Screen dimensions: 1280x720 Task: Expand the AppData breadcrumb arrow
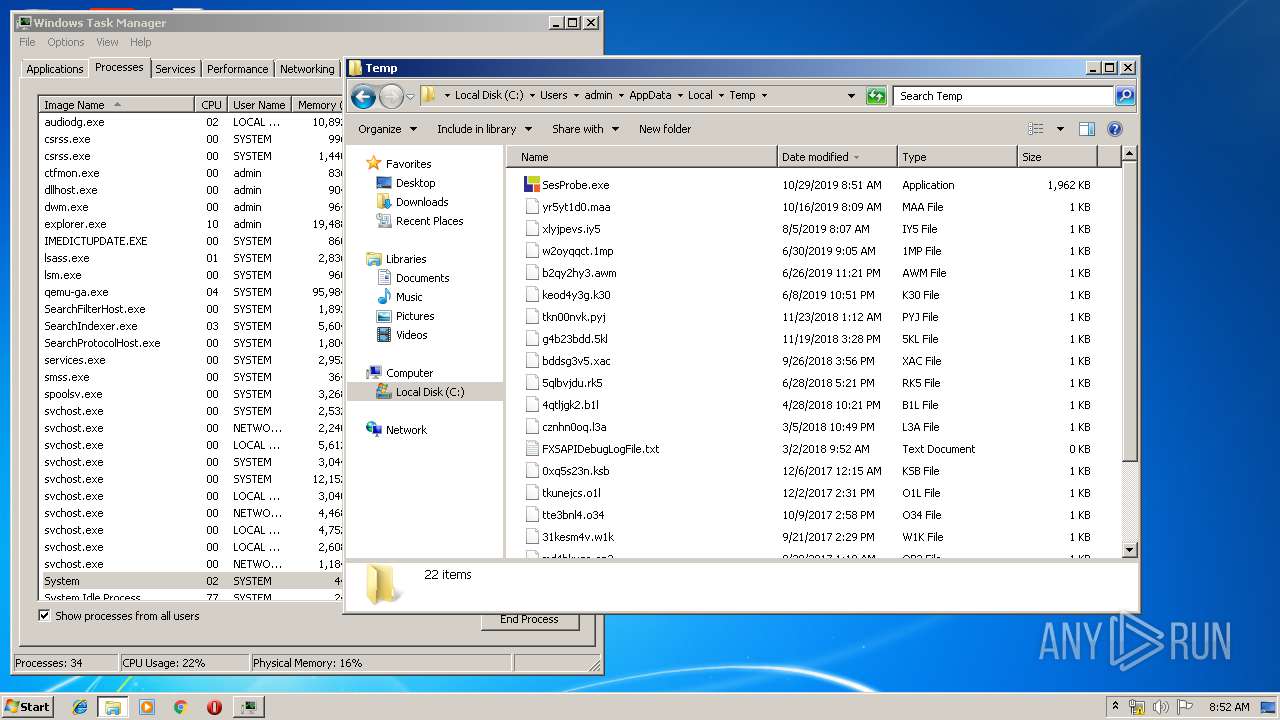680,96
